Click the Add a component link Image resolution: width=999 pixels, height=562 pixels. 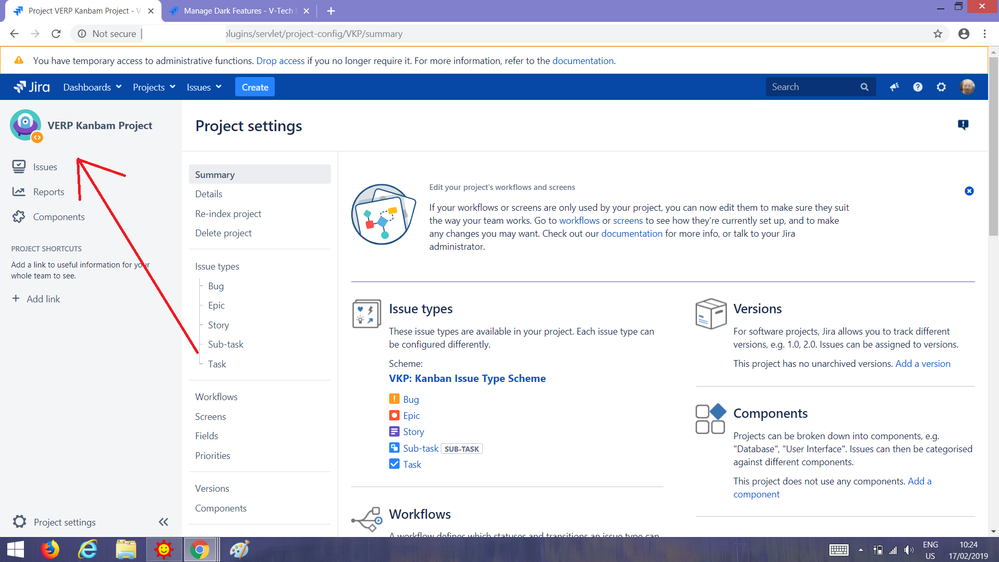tap(832, 487)
